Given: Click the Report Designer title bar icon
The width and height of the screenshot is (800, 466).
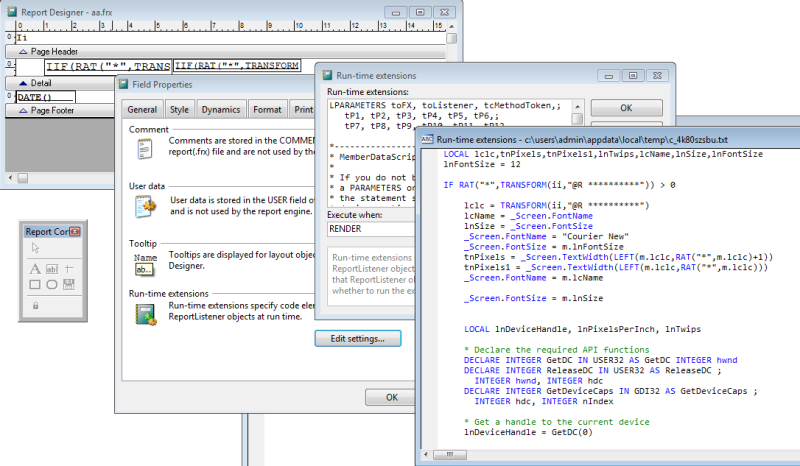Looking at the screenshot, I should click(12, 12).
